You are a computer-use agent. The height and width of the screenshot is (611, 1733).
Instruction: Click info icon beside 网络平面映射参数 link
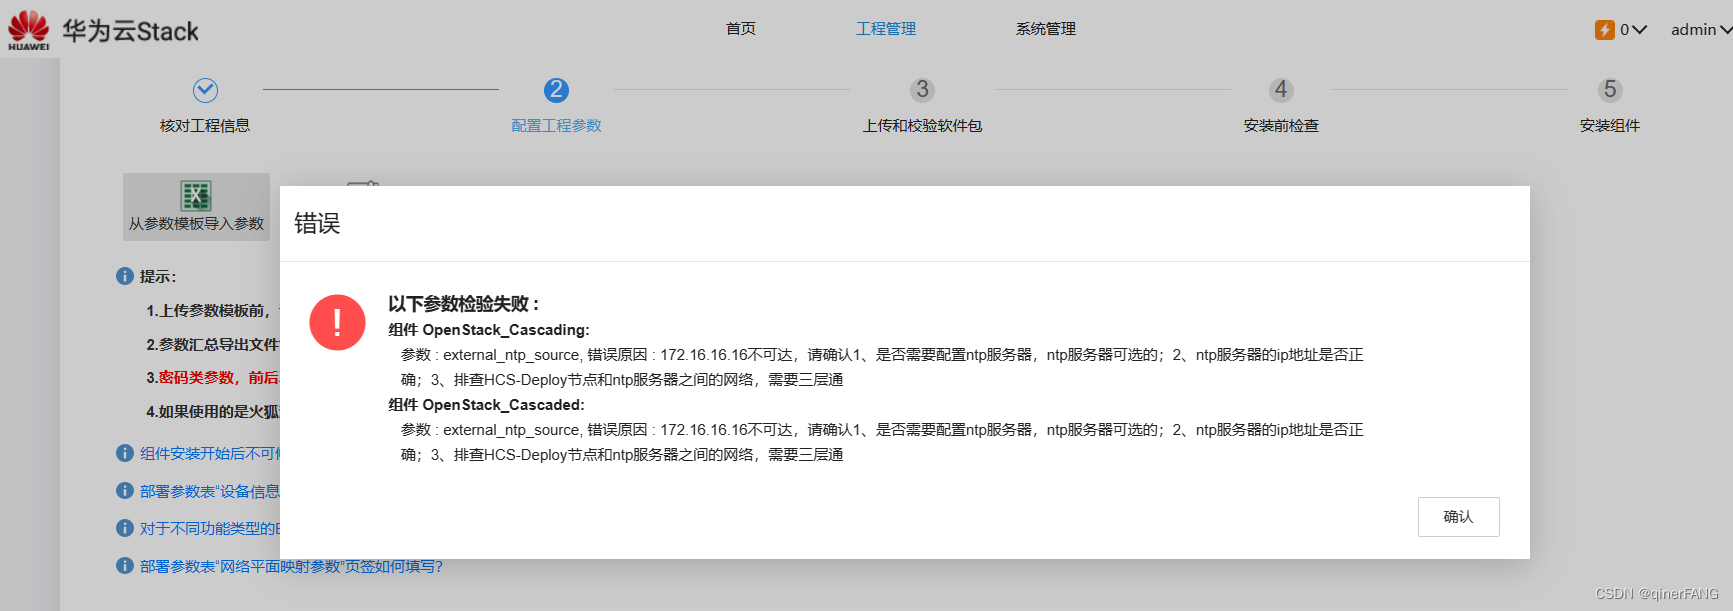point(125,566)
